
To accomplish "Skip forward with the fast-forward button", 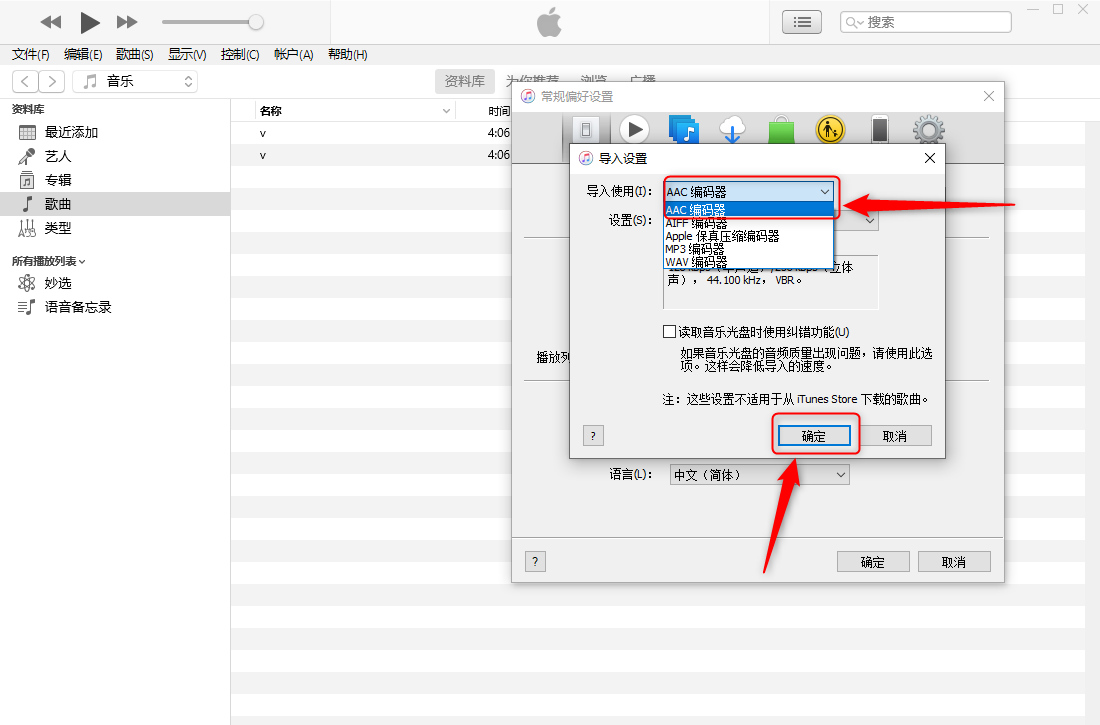I will tap(127, 22).
